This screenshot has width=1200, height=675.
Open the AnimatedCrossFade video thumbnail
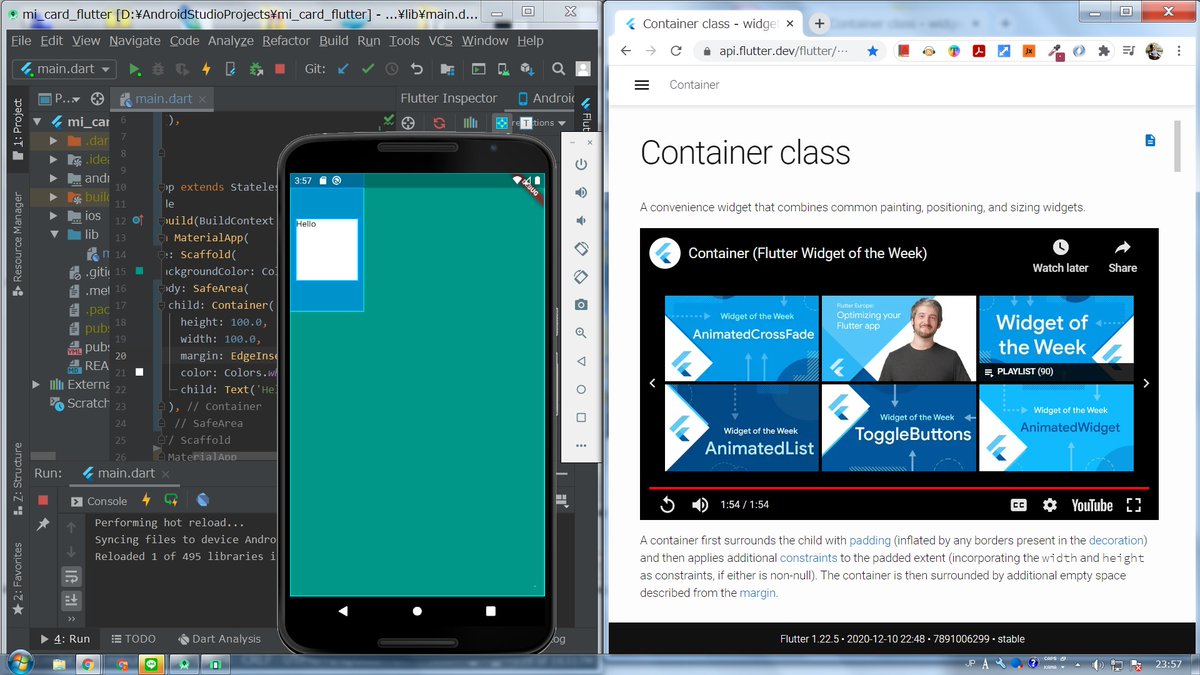point(740,338)
